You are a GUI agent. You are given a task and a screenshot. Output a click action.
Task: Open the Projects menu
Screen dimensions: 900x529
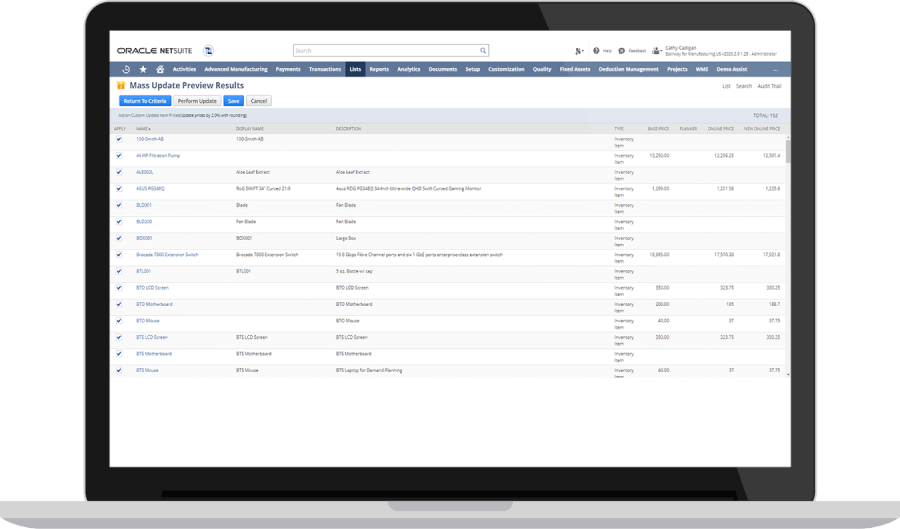(677, 69)
